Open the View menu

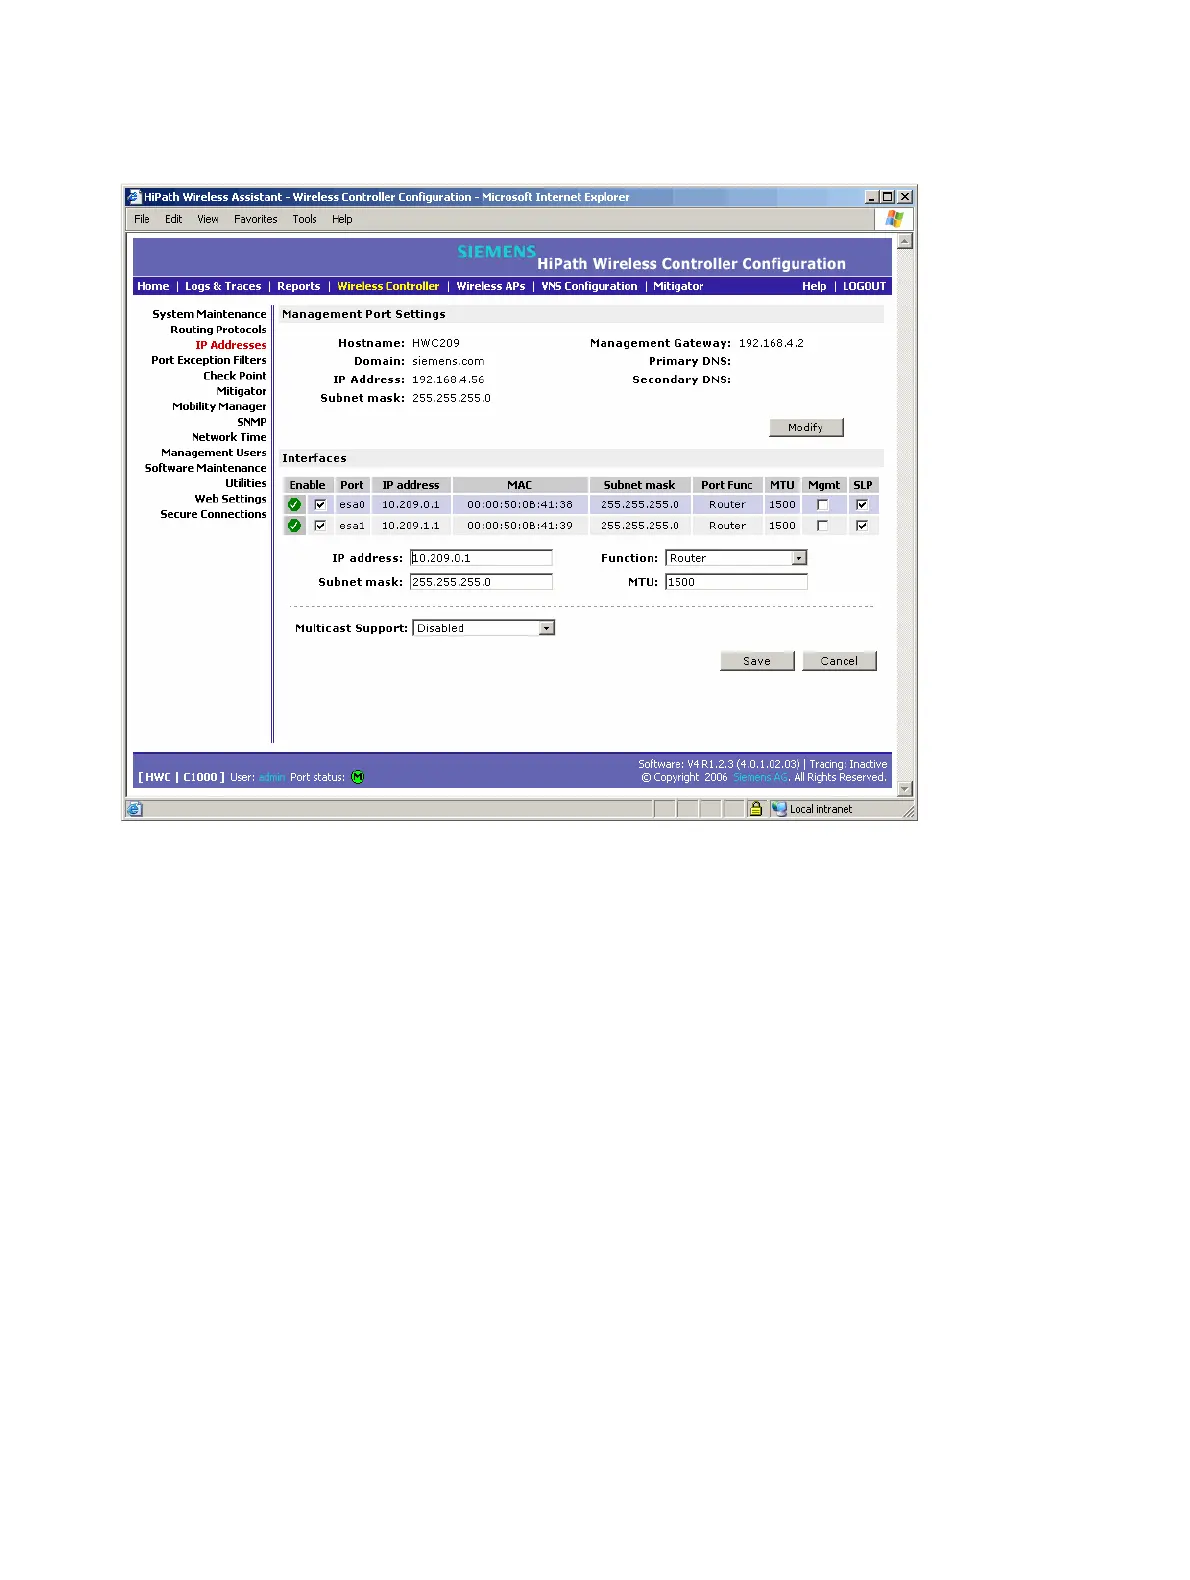point(208,219)
